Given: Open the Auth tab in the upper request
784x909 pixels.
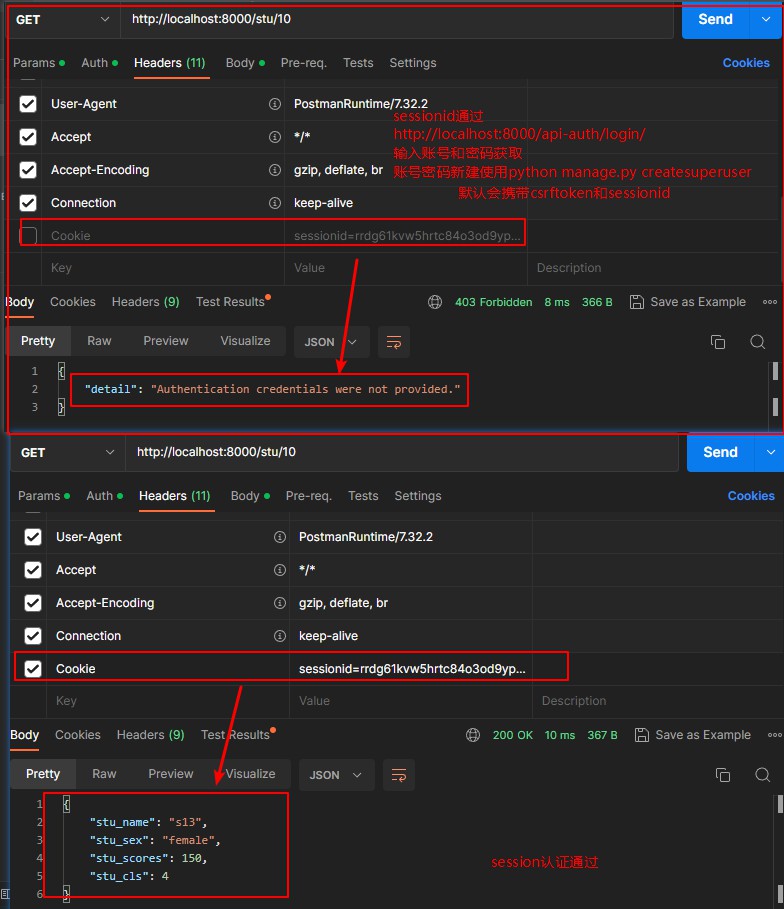Looking at the screenshot, I should click(x=99, y=63).
